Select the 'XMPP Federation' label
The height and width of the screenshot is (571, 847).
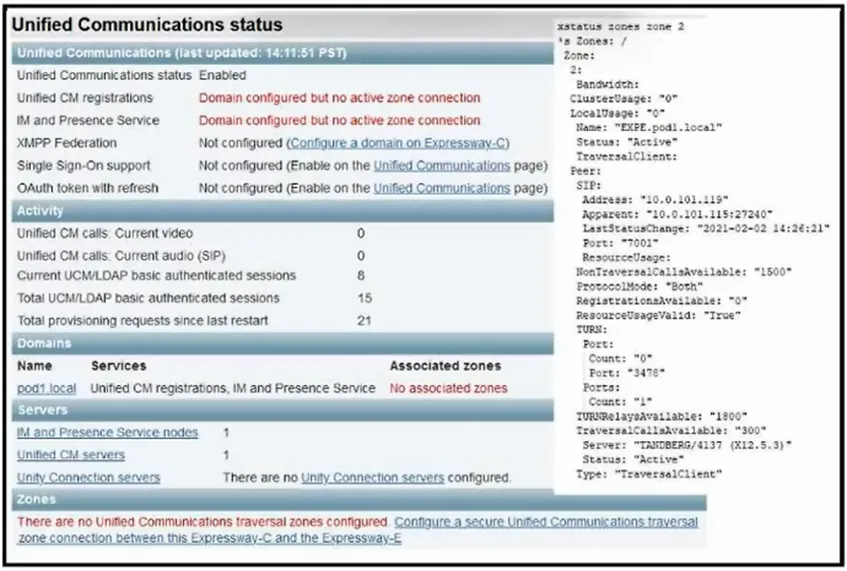tap(67, 143)
